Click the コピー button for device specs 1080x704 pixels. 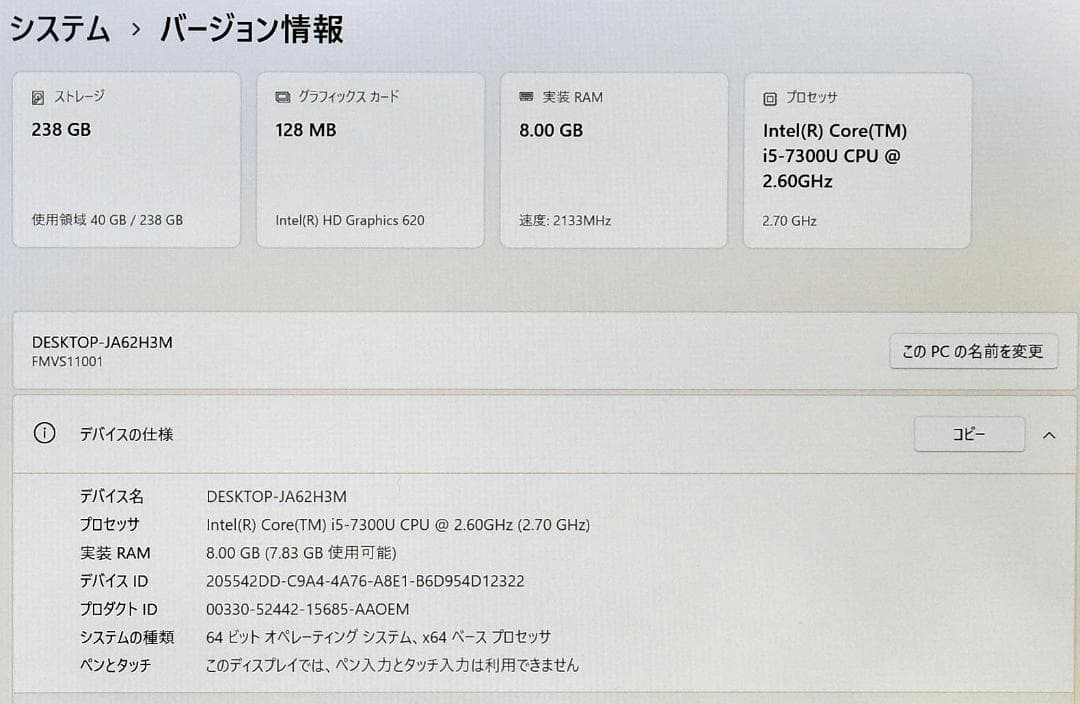tap(969, 434)
